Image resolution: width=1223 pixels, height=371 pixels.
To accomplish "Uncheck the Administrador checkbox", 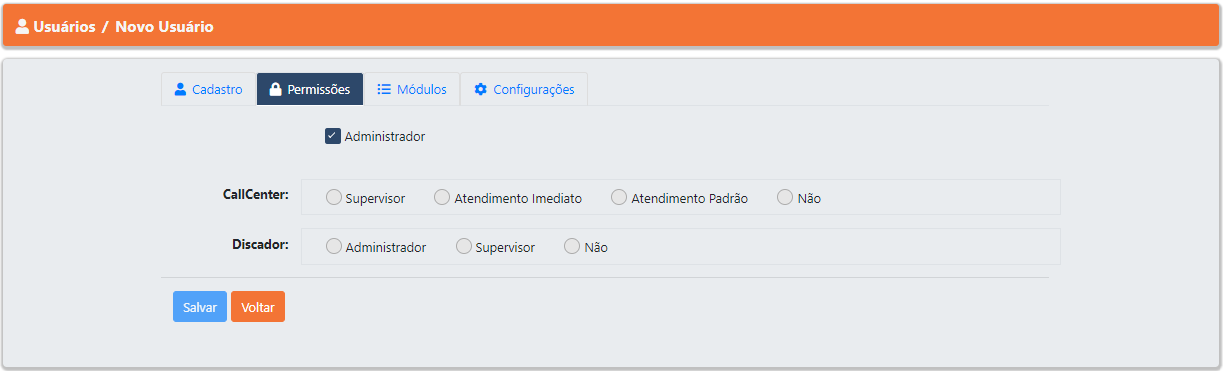I will (x=333, y=136).
